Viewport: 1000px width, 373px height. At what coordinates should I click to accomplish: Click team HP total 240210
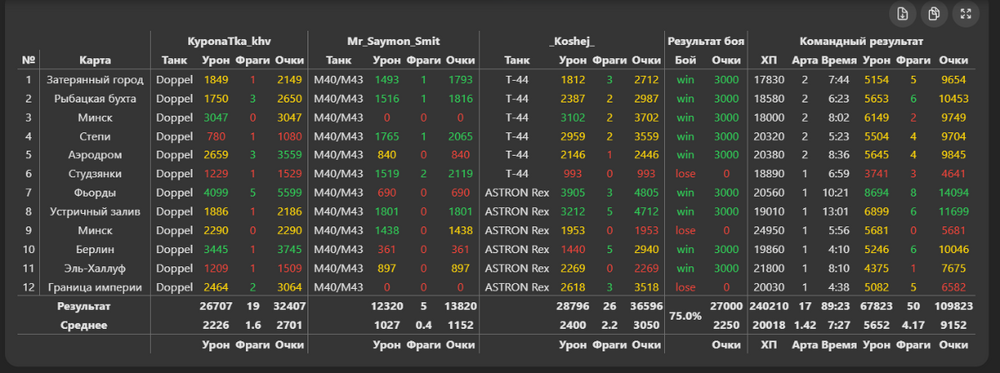(x=769, y=307)
